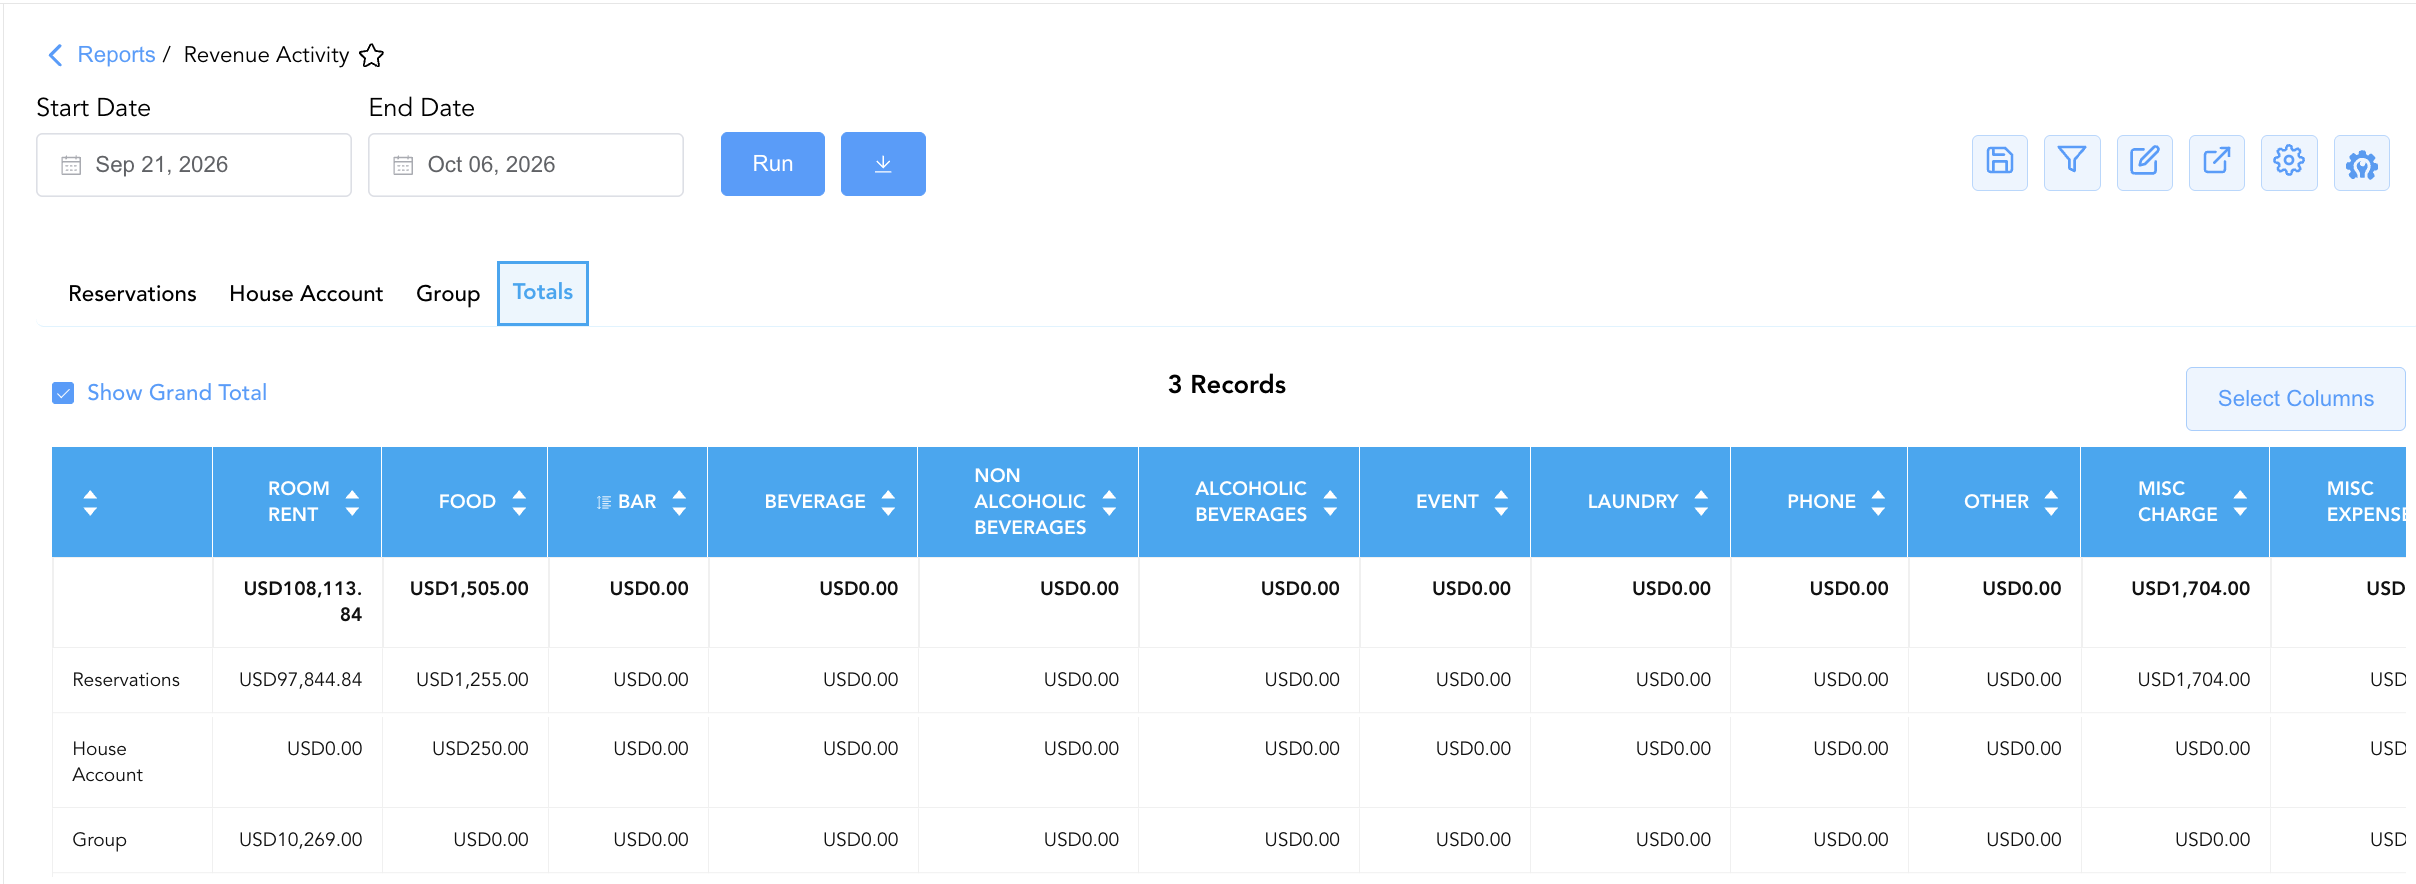Select the Totals tab

[x=543, y=293]
